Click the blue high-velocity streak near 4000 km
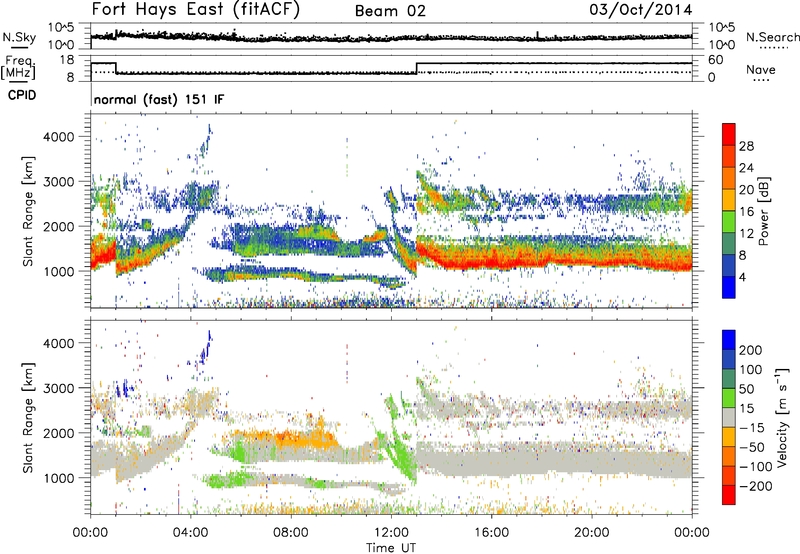The height and width of the screenshot is (554, 800). (x=206, y=347)
